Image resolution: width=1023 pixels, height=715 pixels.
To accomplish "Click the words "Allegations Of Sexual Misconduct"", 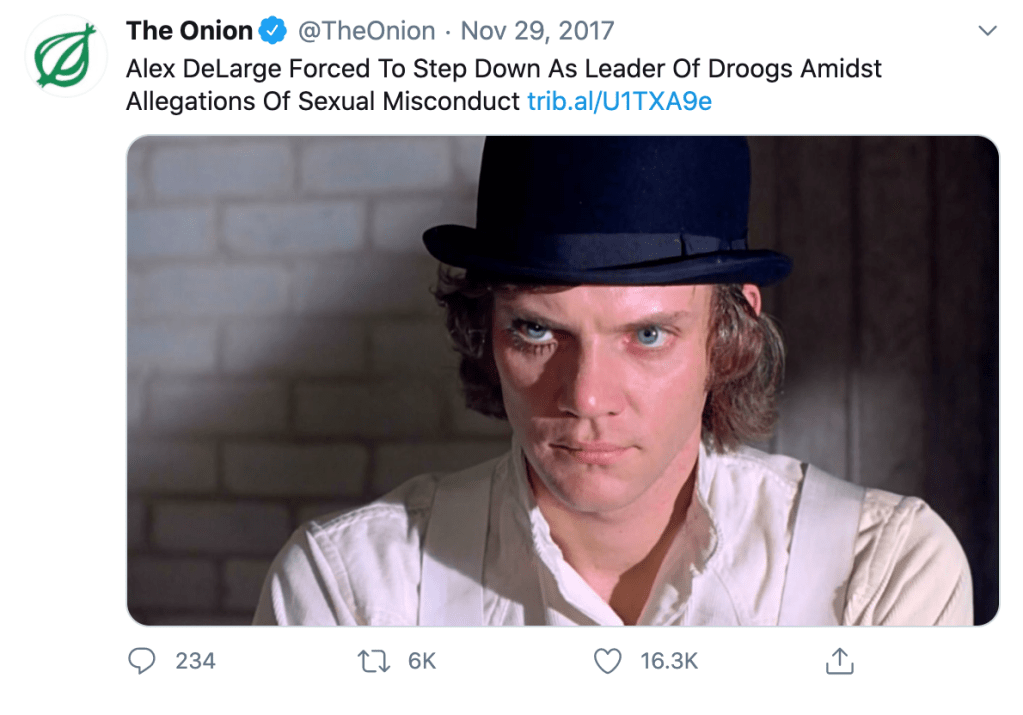I will point(322,101).
